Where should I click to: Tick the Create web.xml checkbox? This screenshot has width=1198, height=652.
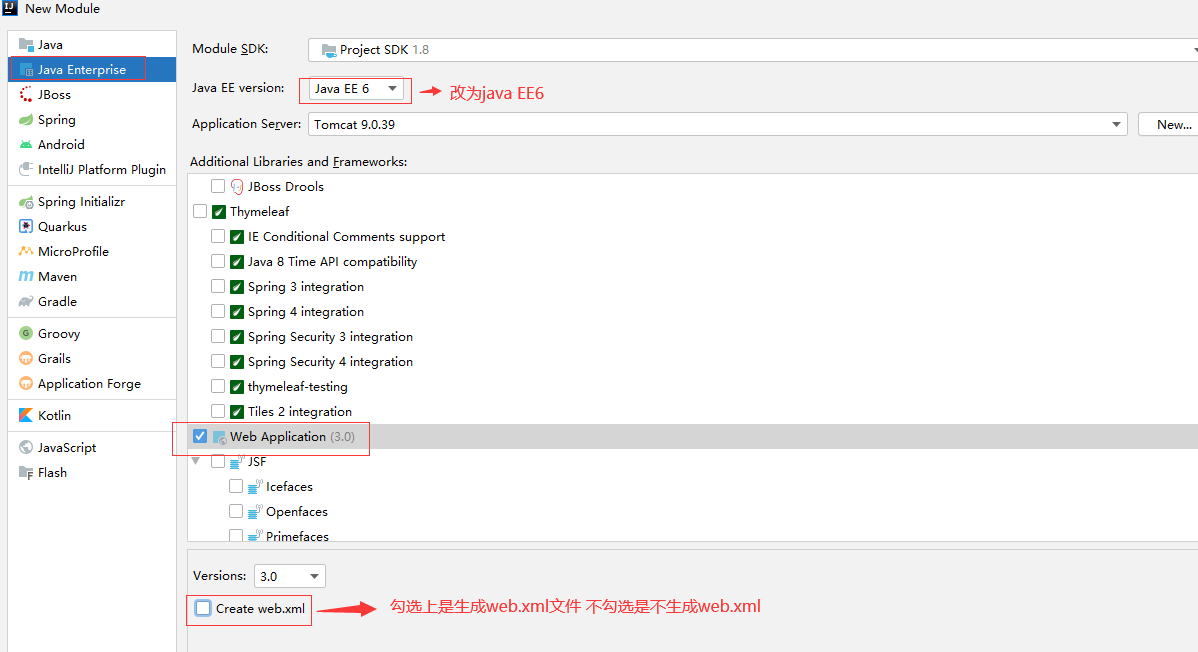(202, 608)
